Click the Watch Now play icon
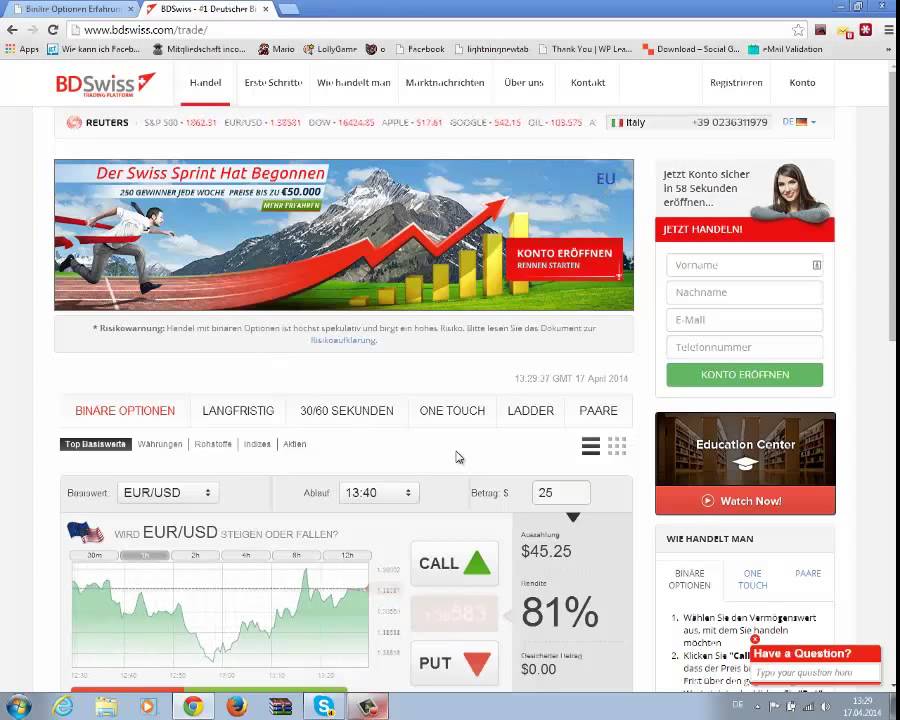Image resolution: width=900 pixels, height=720 pixels. pyautogui.click(x=708, y=501)
